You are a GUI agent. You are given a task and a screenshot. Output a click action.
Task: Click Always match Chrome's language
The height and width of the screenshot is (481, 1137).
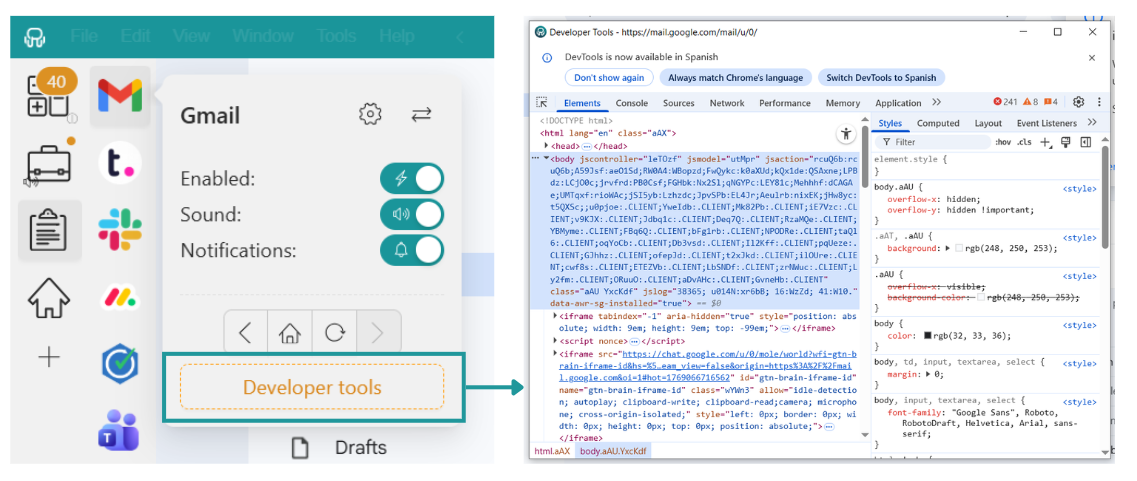tap(735, 78)
